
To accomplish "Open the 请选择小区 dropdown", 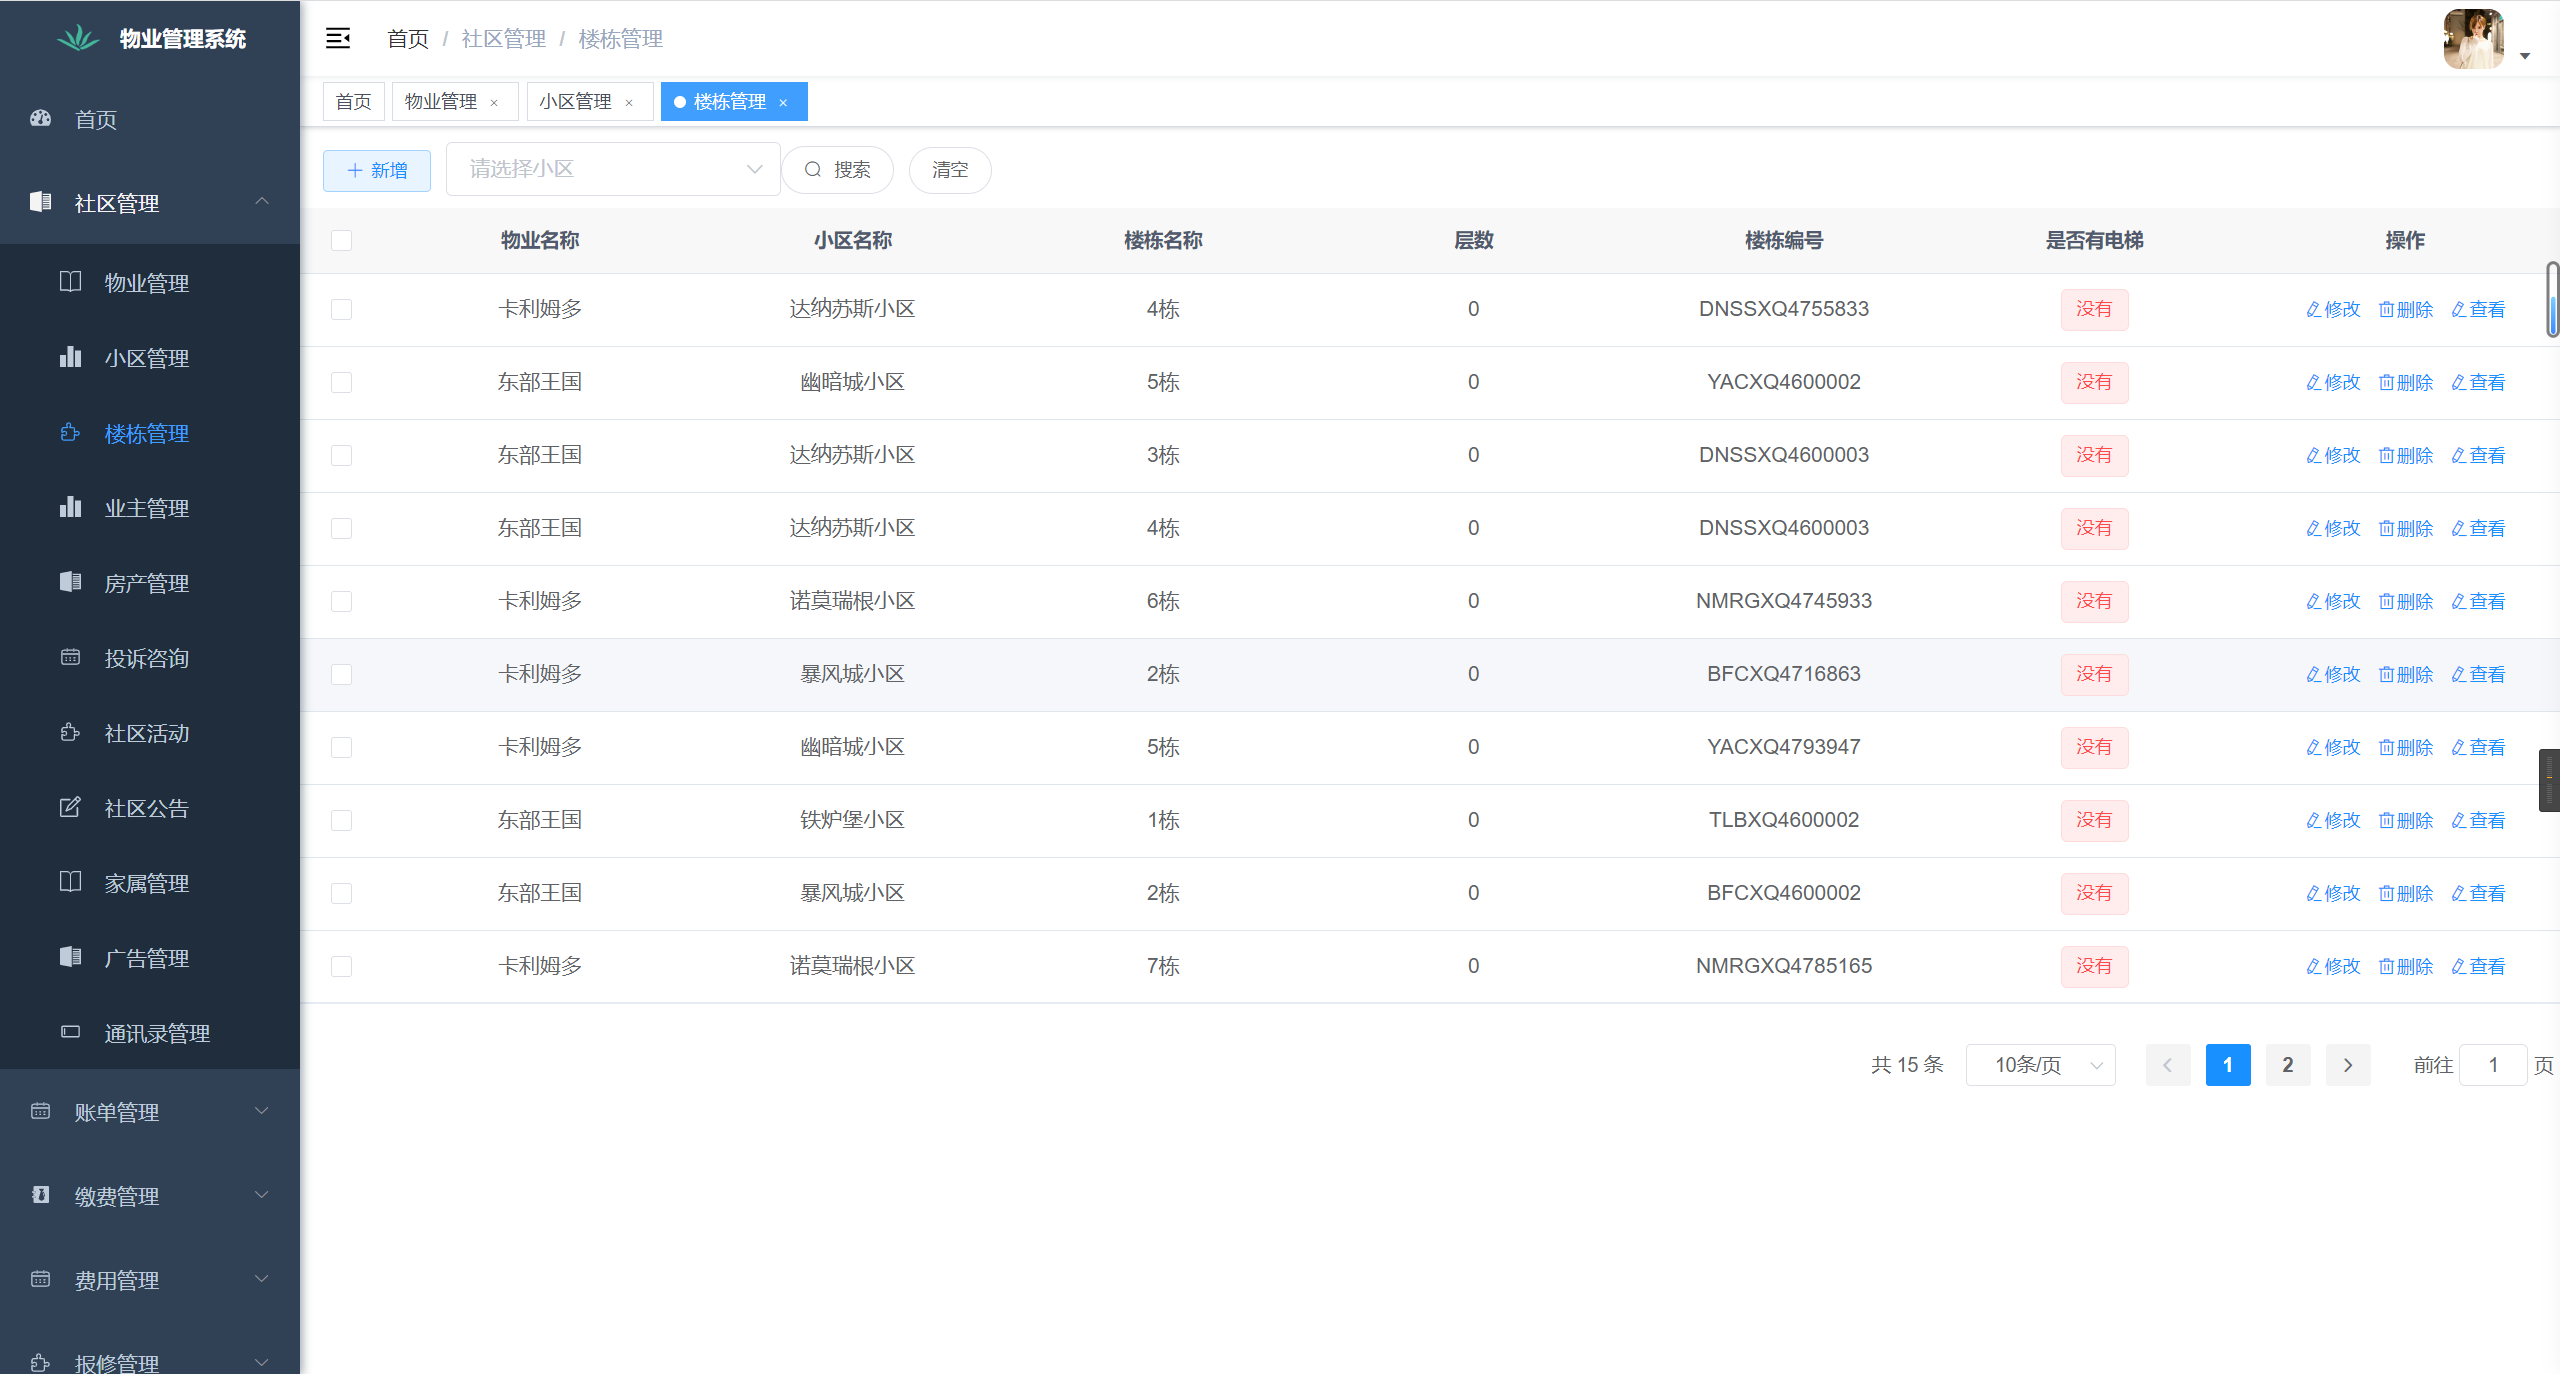I will click(x=613, y=169).
